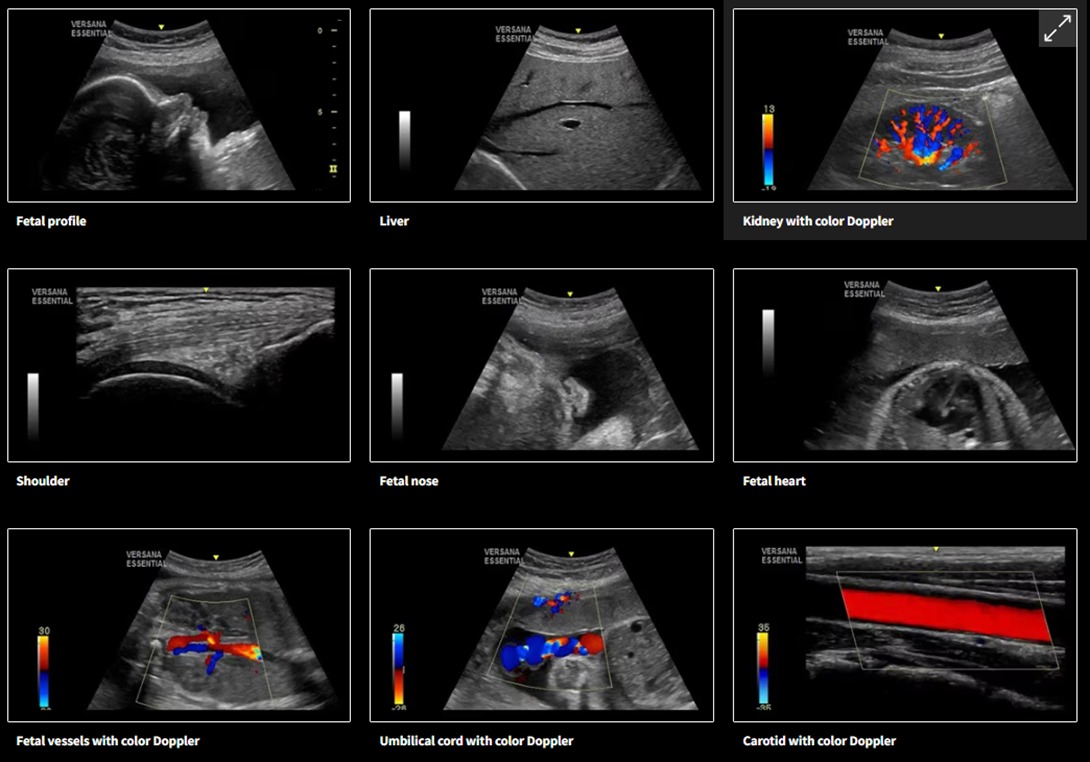Open the Shoulder ultrasound thumbnail
Screen dimensions: 1090x762
point(179,365)
